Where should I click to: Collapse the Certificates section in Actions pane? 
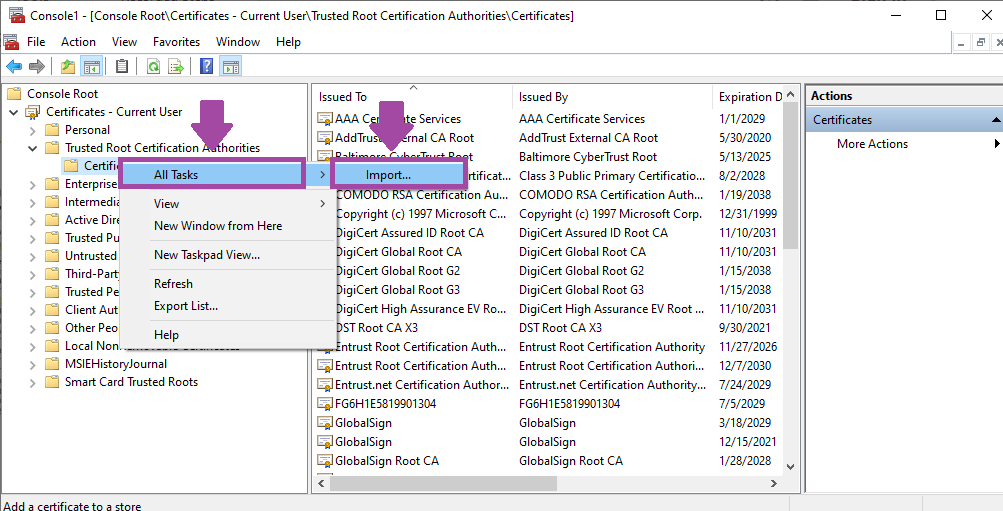[995, 120]
